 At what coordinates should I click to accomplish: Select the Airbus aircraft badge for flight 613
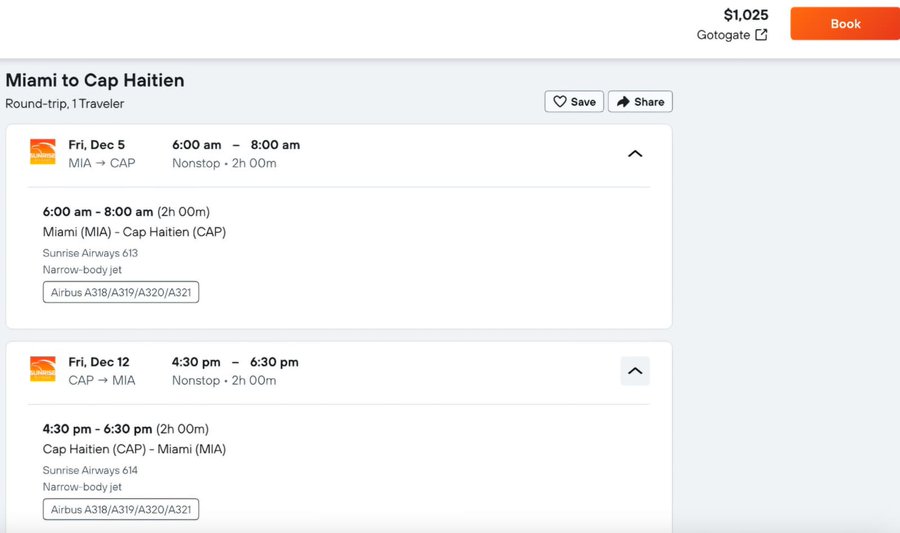(121, 293)
